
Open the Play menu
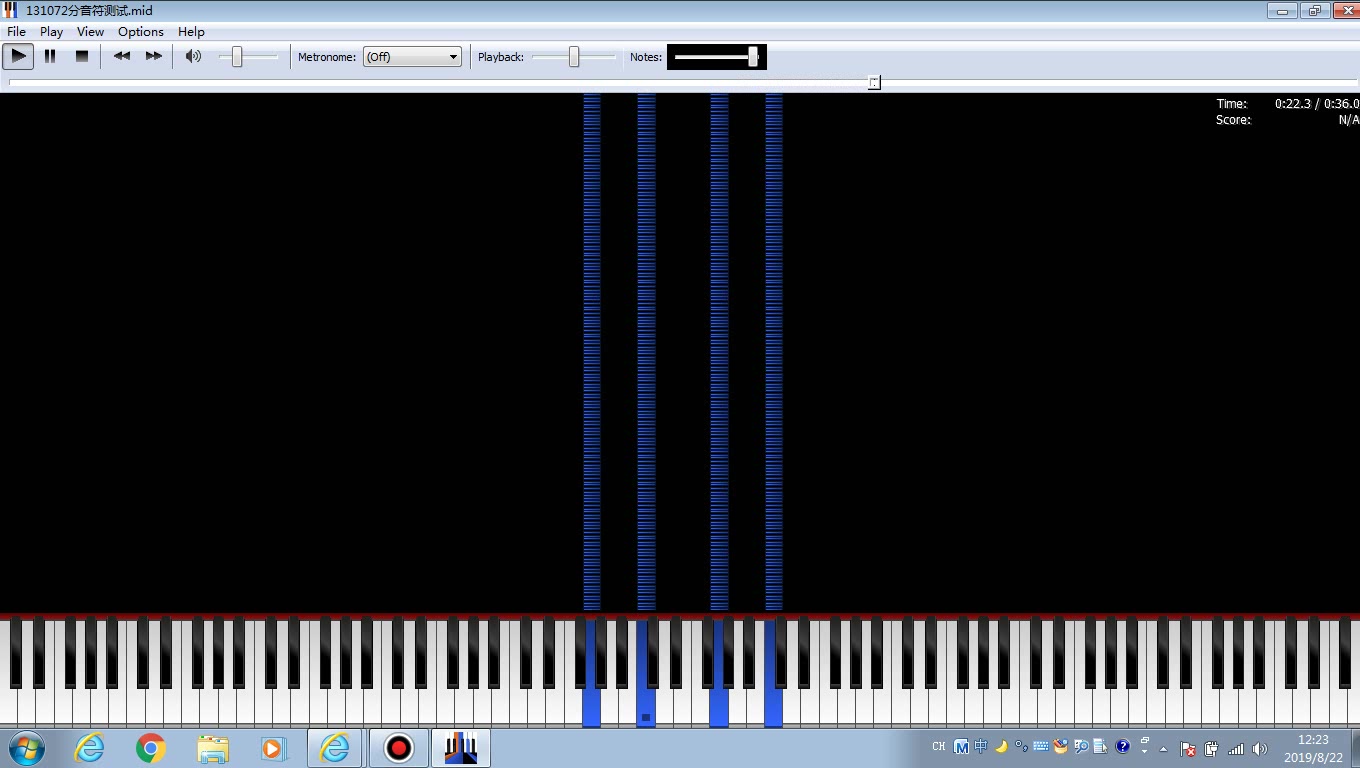point(51,32)
